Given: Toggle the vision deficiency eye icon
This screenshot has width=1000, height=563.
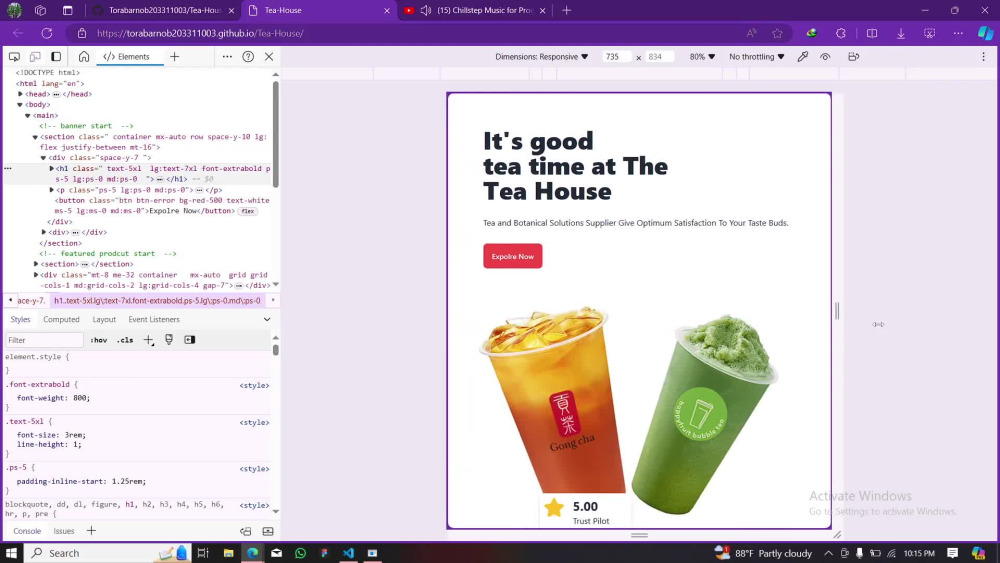Looking at the screenshot, I should click(825, 57).
